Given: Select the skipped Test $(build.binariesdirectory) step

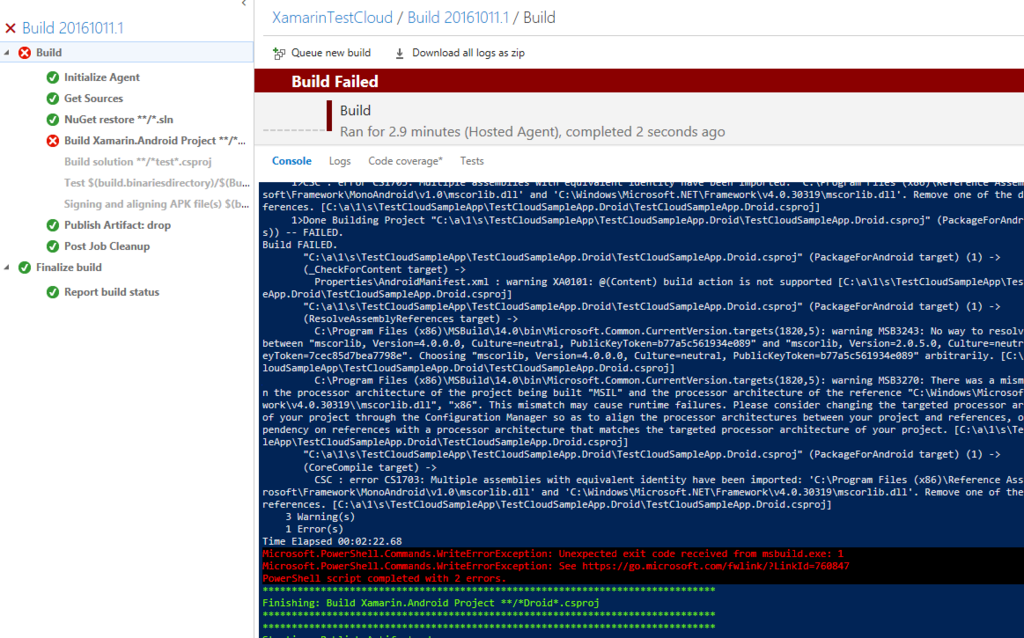Looking at the screenshot, I should click(x=157, y=183).
